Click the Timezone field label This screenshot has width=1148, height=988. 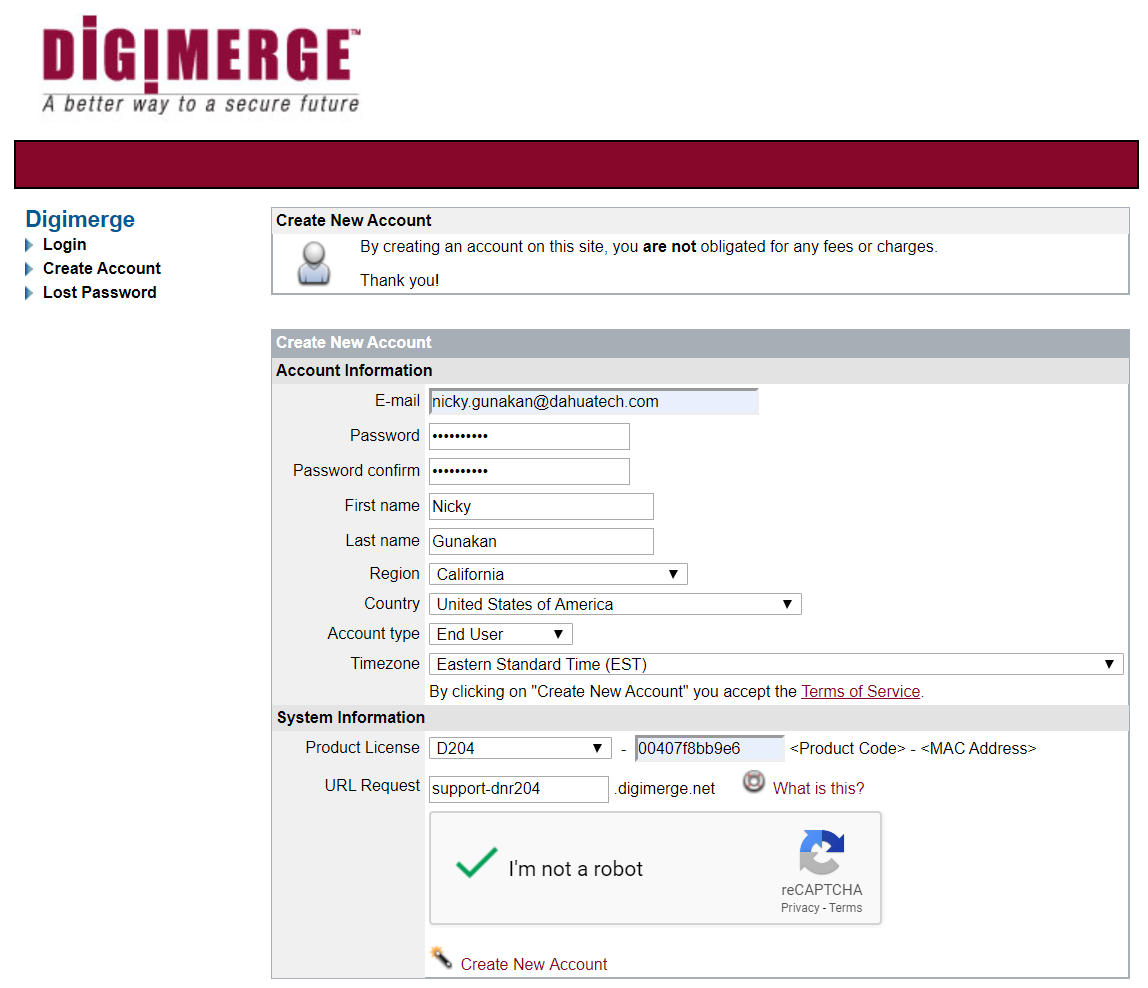click(x=385, y=664)
